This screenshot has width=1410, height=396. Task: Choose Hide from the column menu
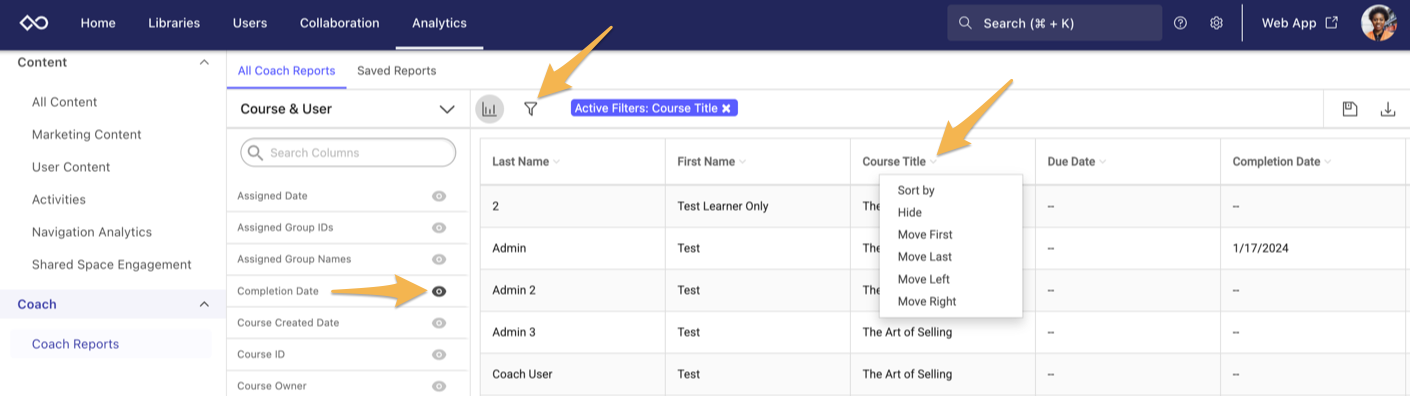910,212
